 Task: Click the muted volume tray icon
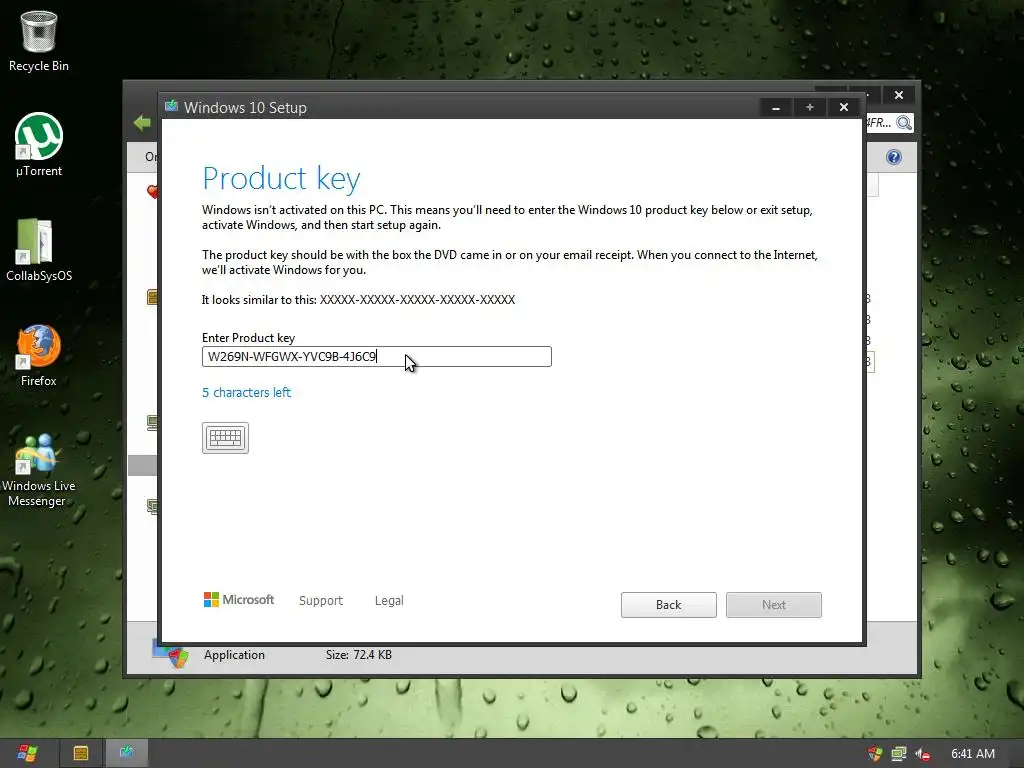click(x=923, y=754)
